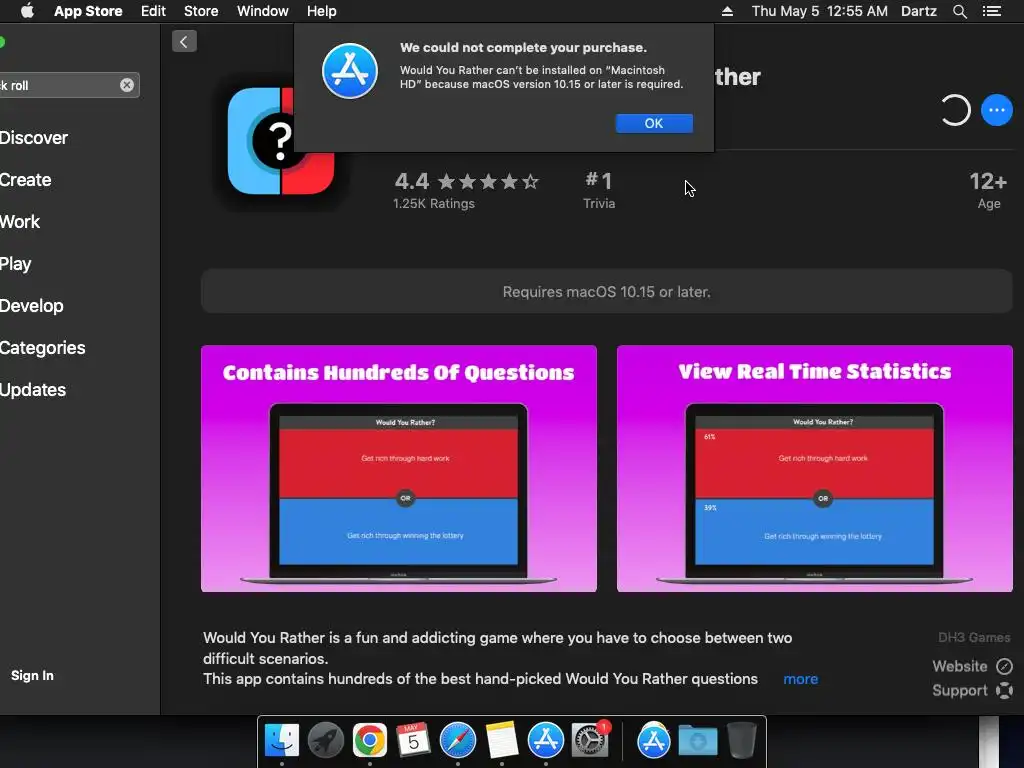Viewport: 1024px width, 768px height.
Task: Click OK in the purchase error dialog
Action: pyautogui.click(x=654, y=123)
